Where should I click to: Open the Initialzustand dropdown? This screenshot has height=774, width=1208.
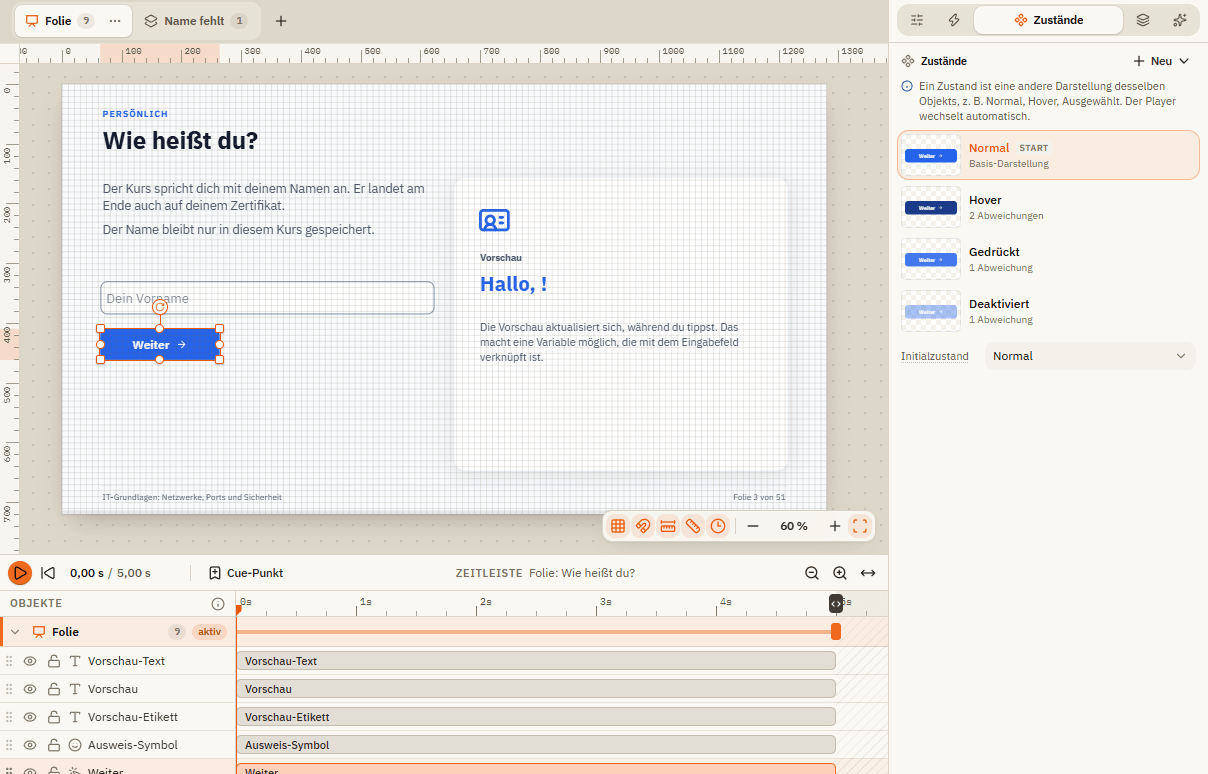point(1090,356)
